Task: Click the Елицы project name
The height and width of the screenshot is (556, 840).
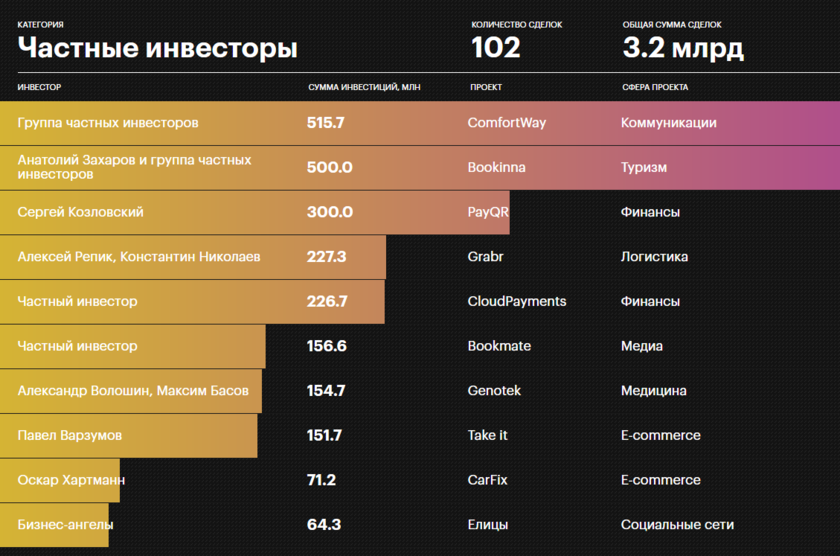Action: click(x=488, y=525)
